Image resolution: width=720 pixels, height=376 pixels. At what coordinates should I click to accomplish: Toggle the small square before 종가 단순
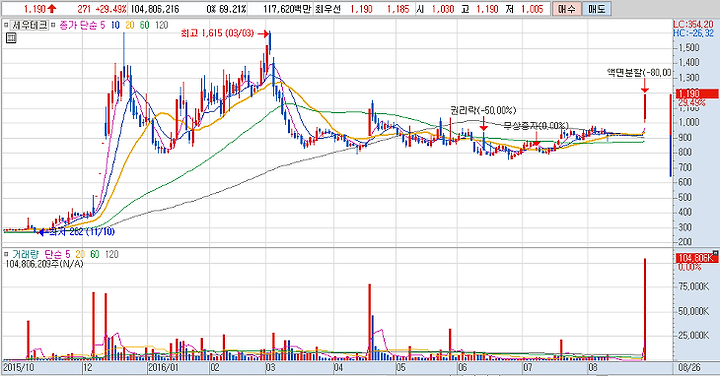(x=53, y=25)
